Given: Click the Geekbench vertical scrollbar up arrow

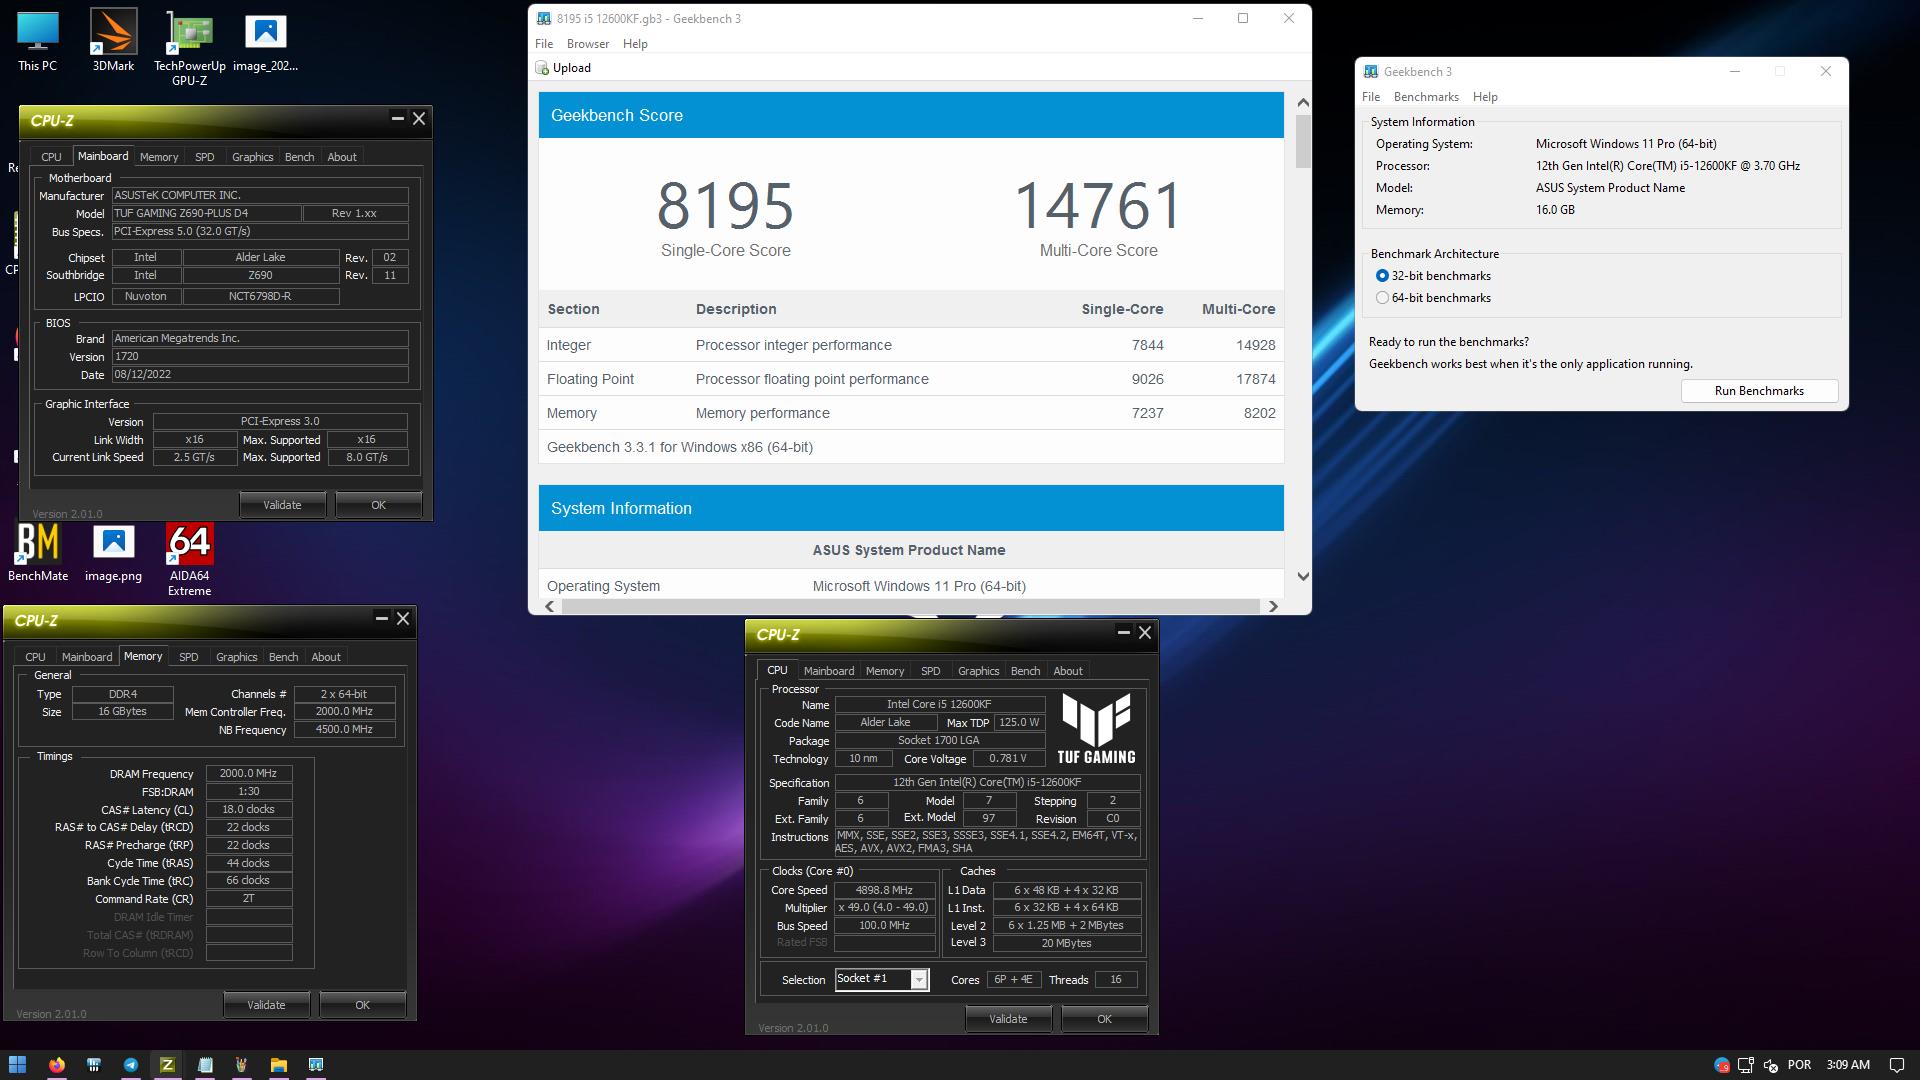Looking at the screenshot, I should [1303, 102].
